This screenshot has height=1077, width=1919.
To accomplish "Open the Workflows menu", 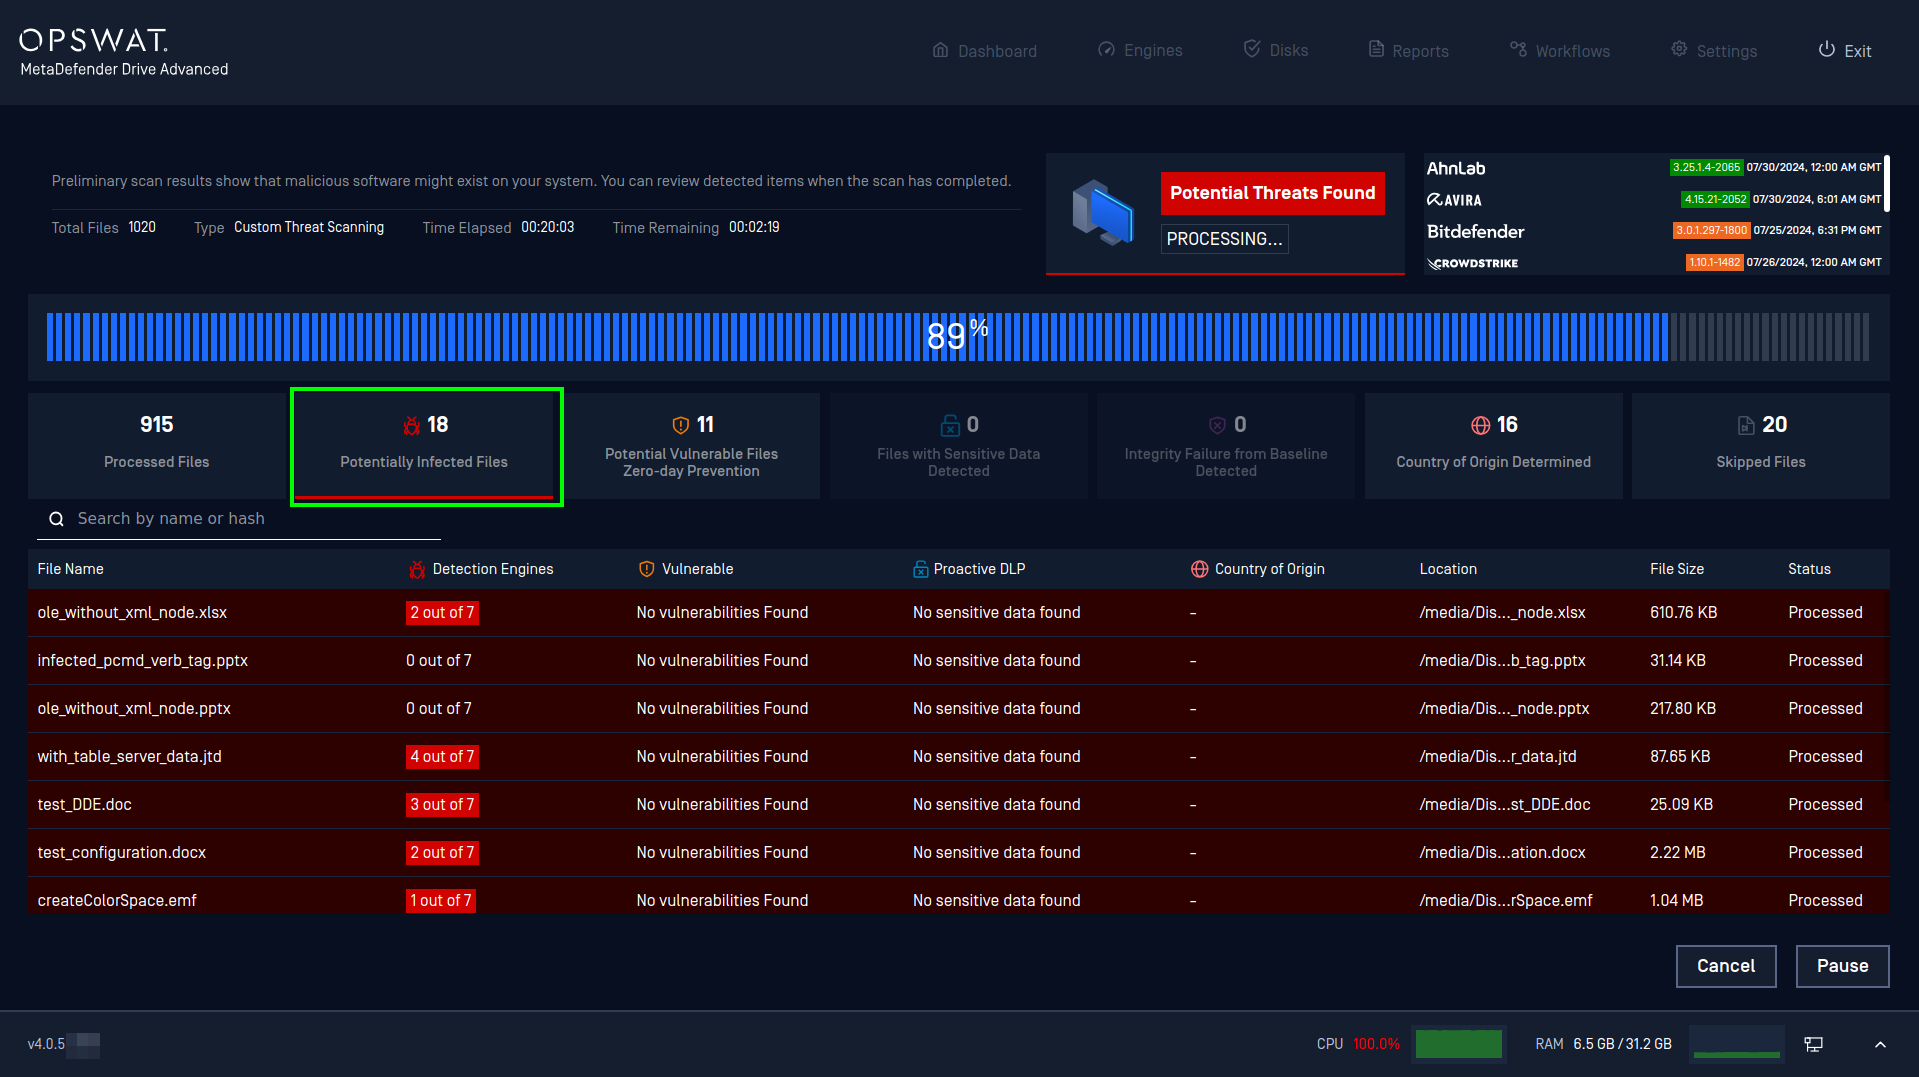I will tap(1560, 51).
